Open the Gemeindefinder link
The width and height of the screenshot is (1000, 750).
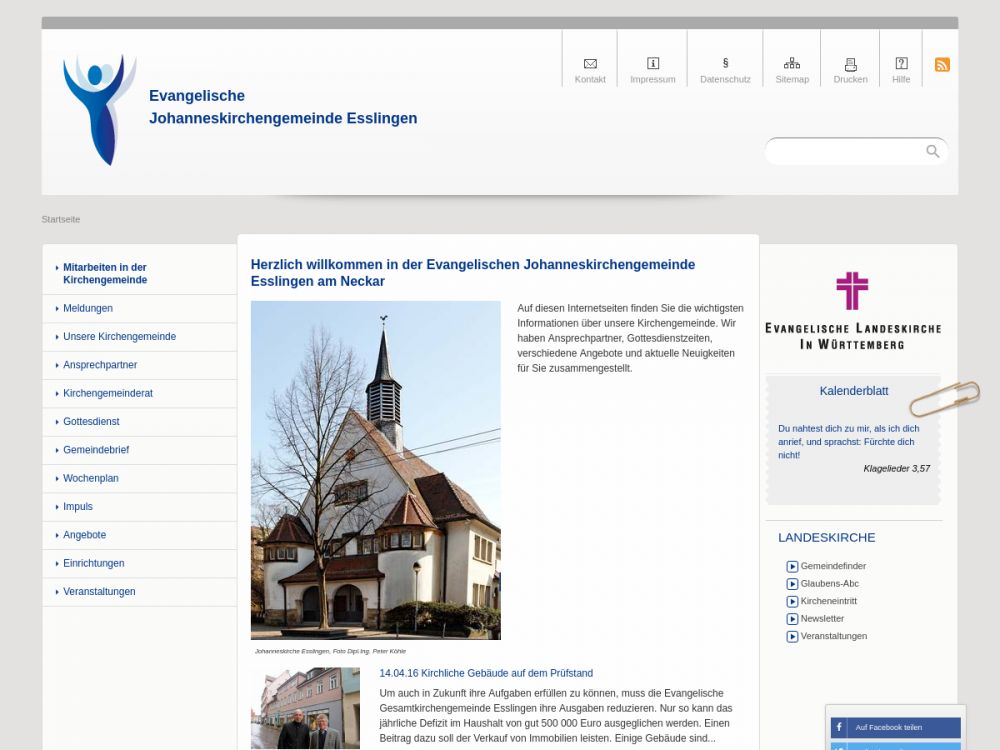(832, 566)
